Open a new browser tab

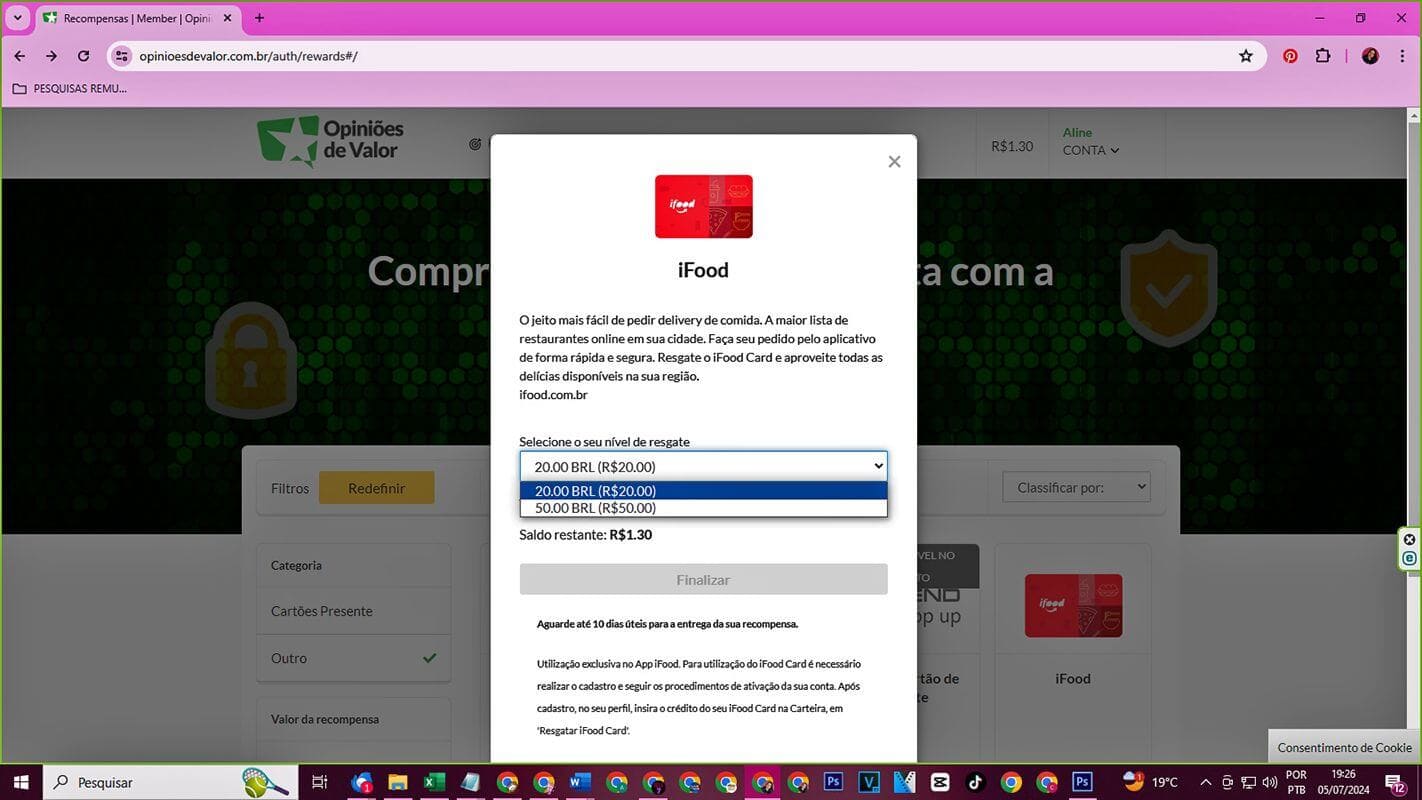click(260, 18)
